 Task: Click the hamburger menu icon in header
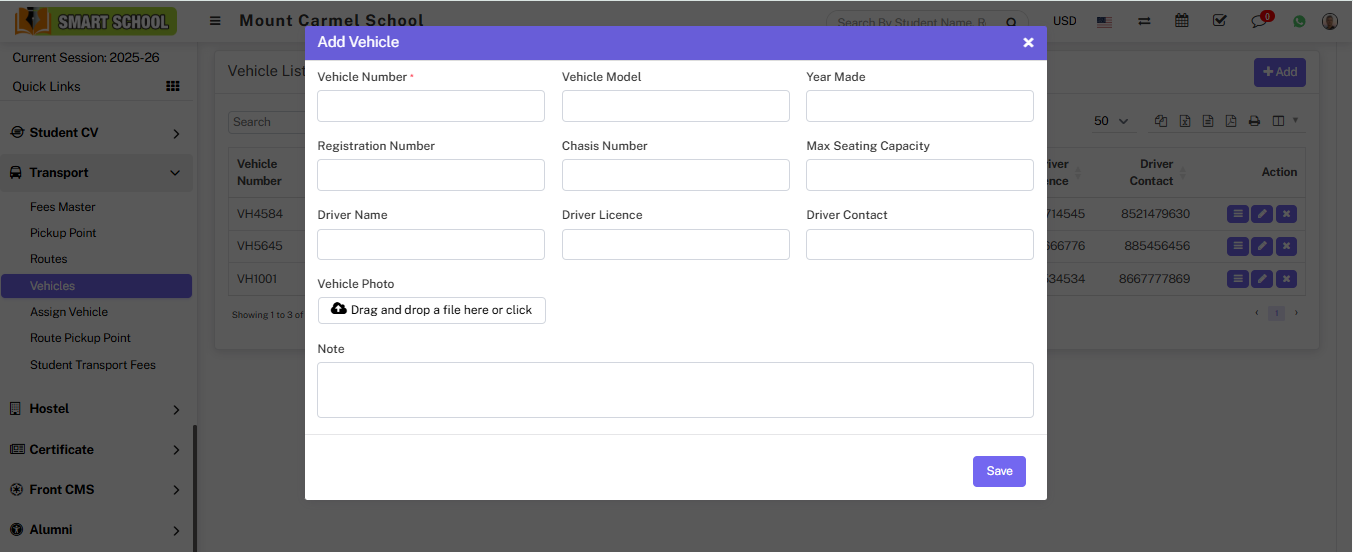(215, 21)
